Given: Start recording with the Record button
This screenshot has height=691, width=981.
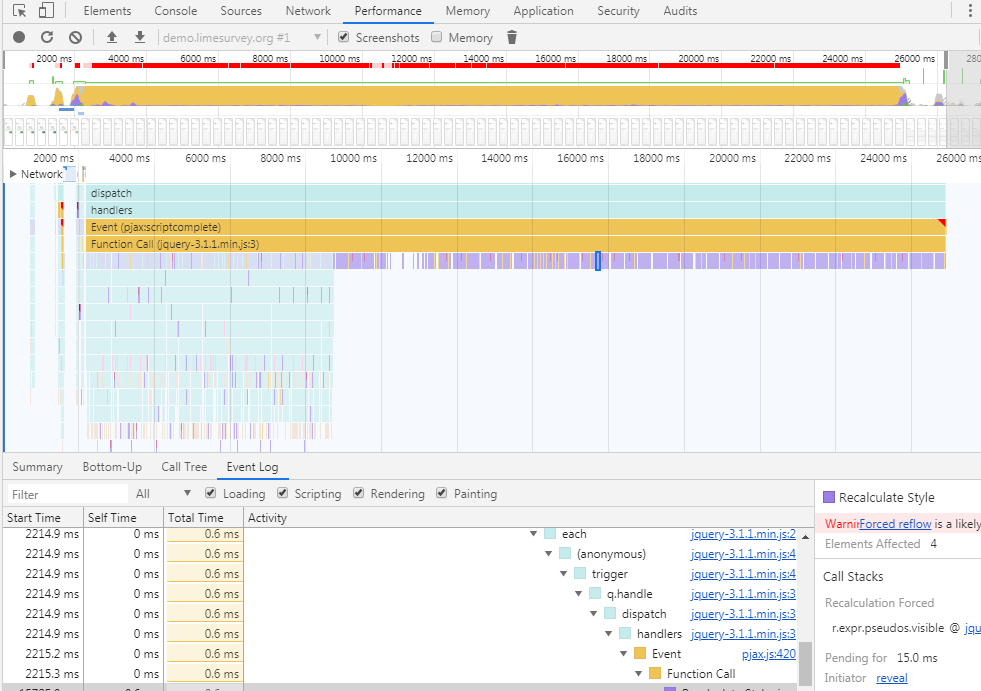Looking at the screenshot, I should [19, 38].
